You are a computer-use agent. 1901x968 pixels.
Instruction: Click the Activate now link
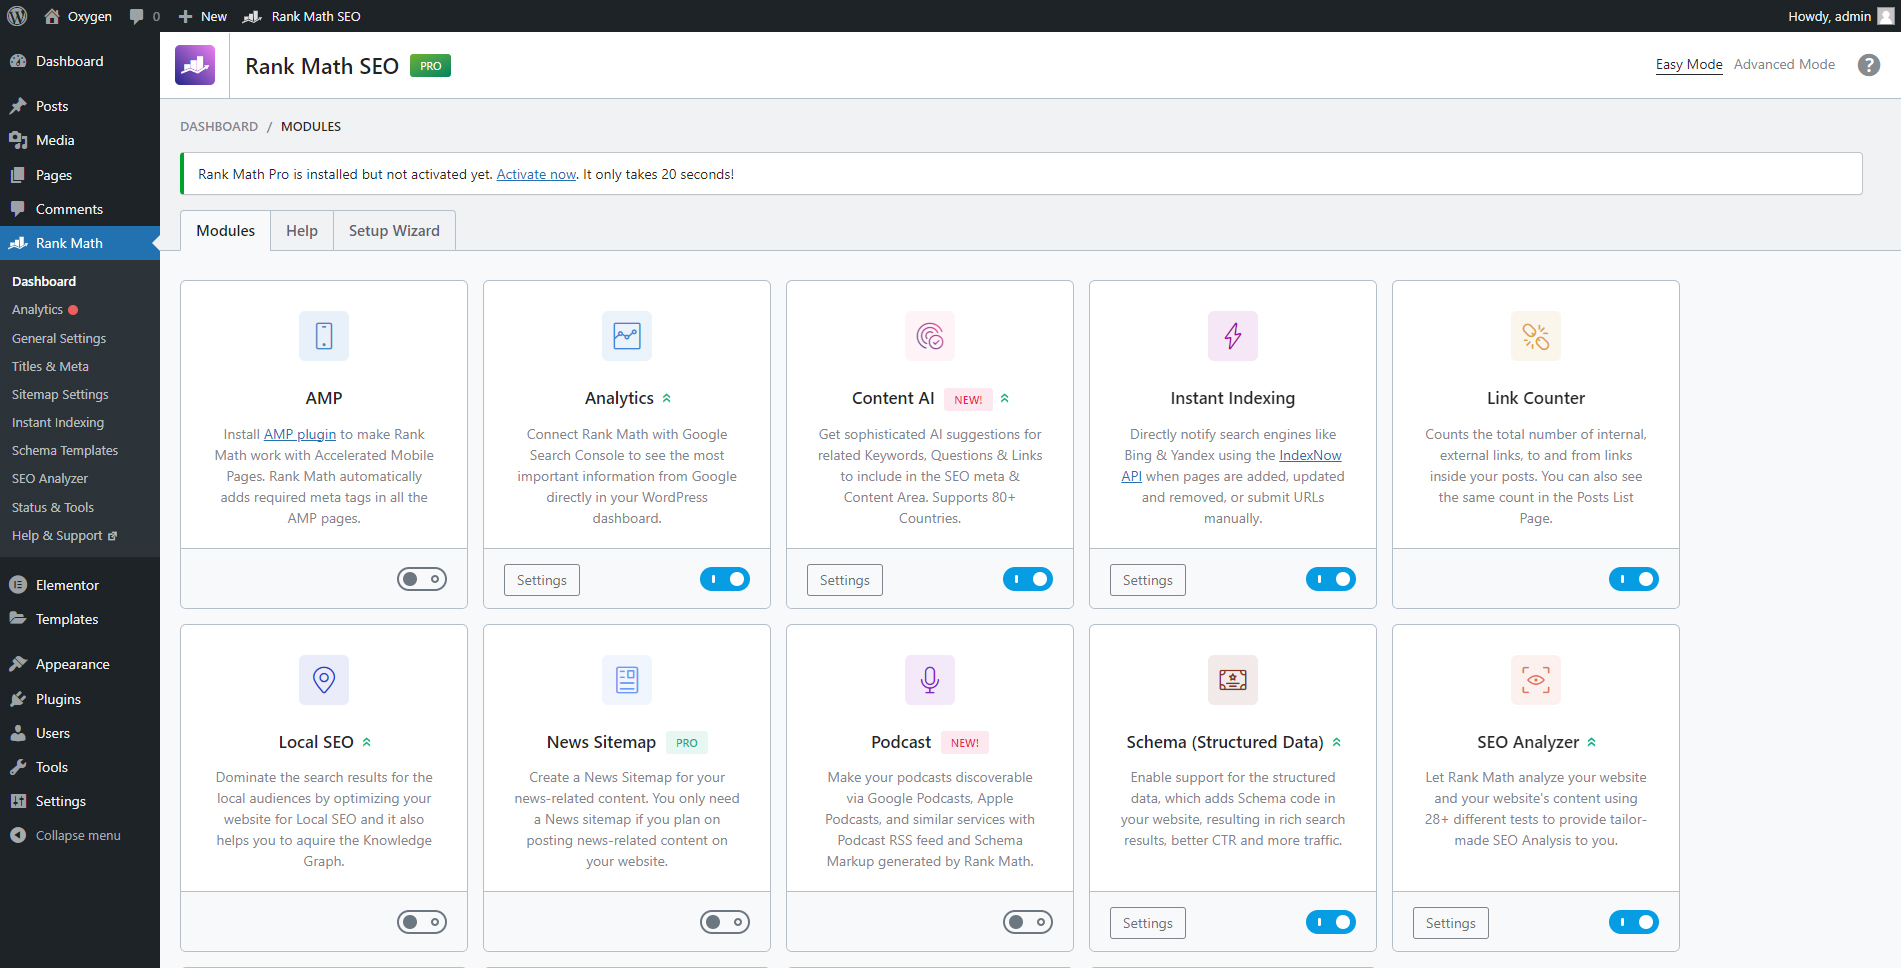[x=536, y=174]
